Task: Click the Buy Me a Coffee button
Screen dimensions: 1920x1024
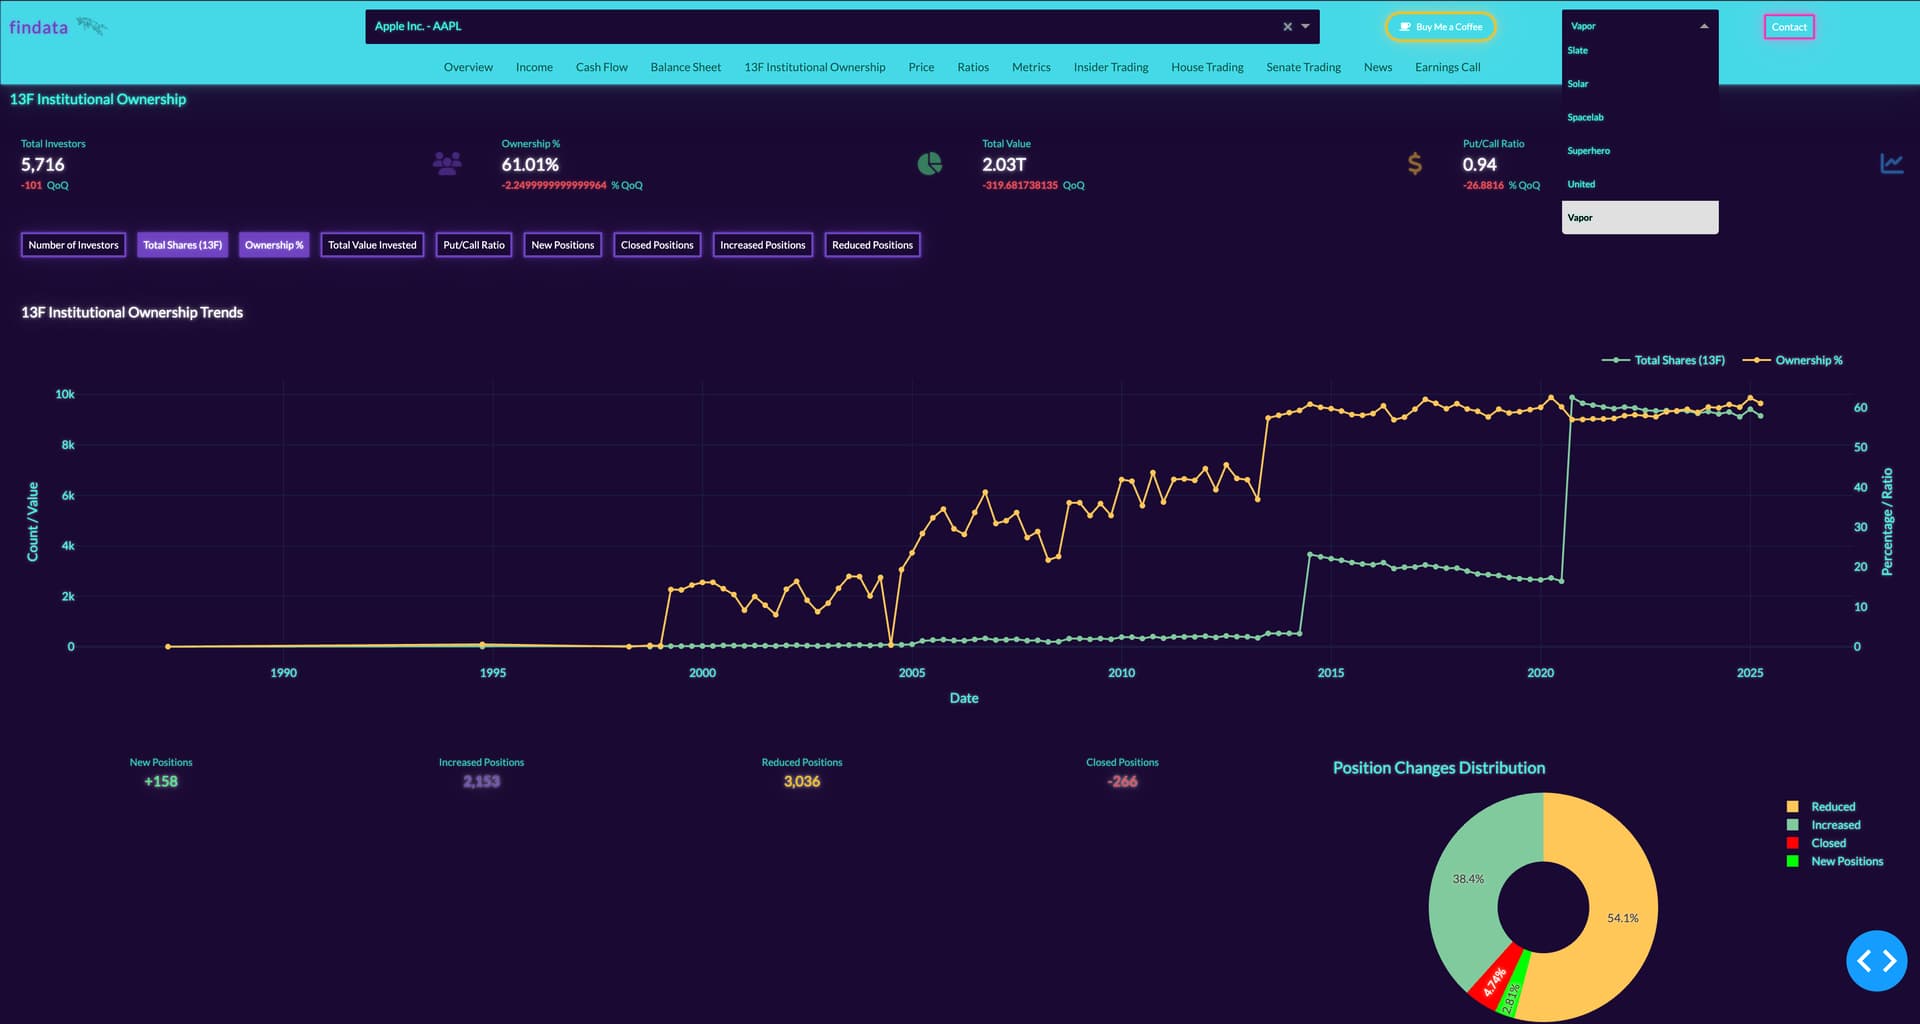Action: click(1440, 27)
